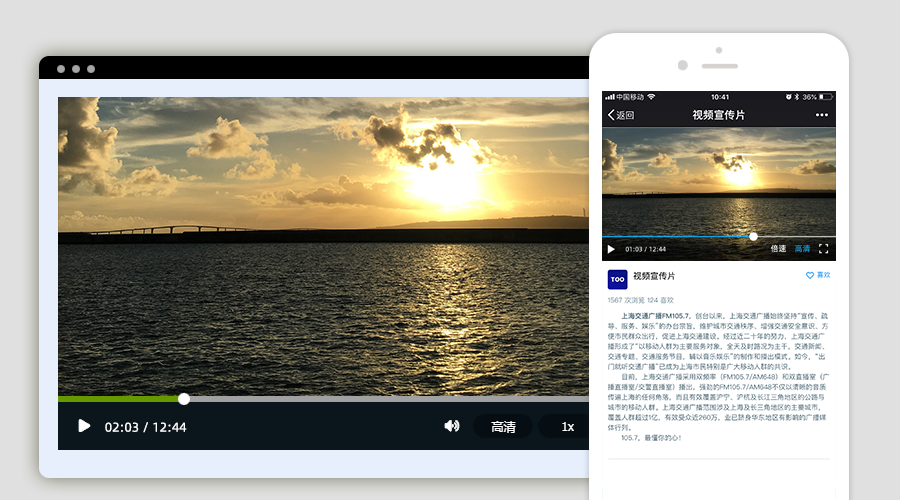Click first dot in browser window title bar
This screenshot has height=500, width=900.
[x=61, y=69]
